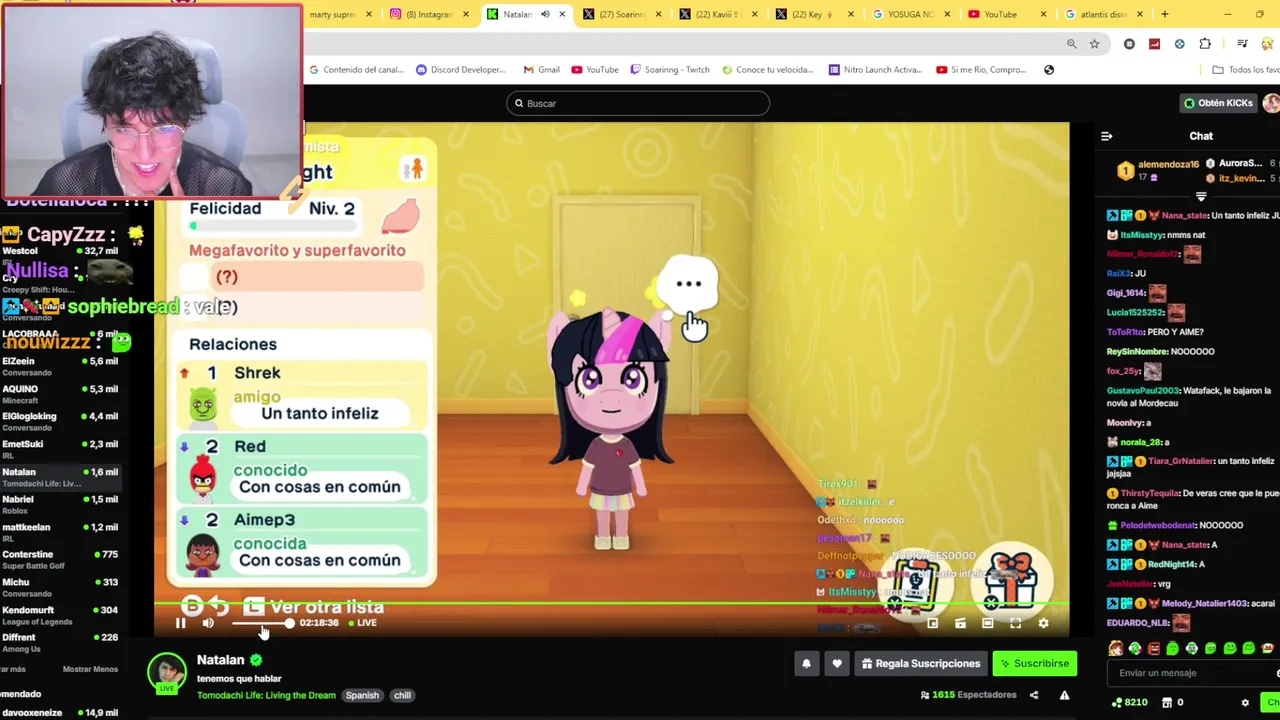
Task: Open Nabriel Roblox channel in sidebar
Action: pyautogui.click(x=60, y=504)
